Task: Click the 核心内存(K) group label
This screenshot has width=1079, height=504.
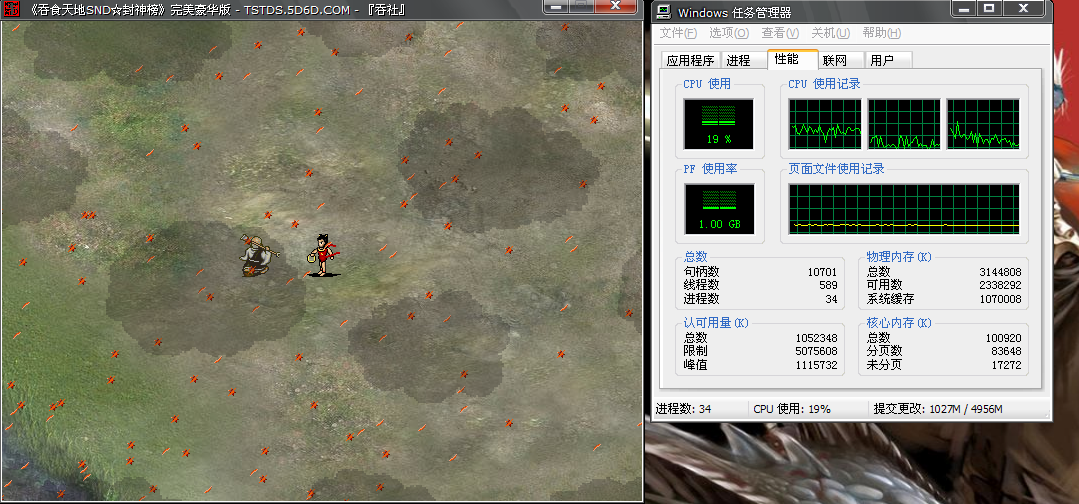Action: pyautogui.click(x=899, y=323)
